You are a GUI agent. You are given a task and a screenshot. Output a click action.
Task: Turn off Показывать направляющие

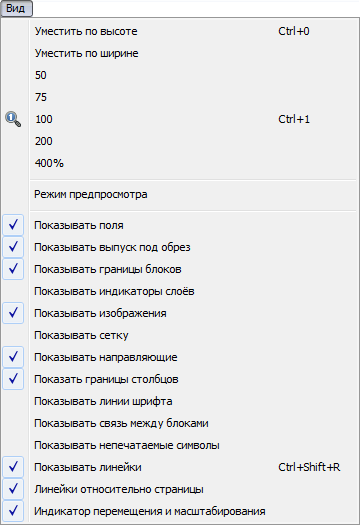click(179, 357)
